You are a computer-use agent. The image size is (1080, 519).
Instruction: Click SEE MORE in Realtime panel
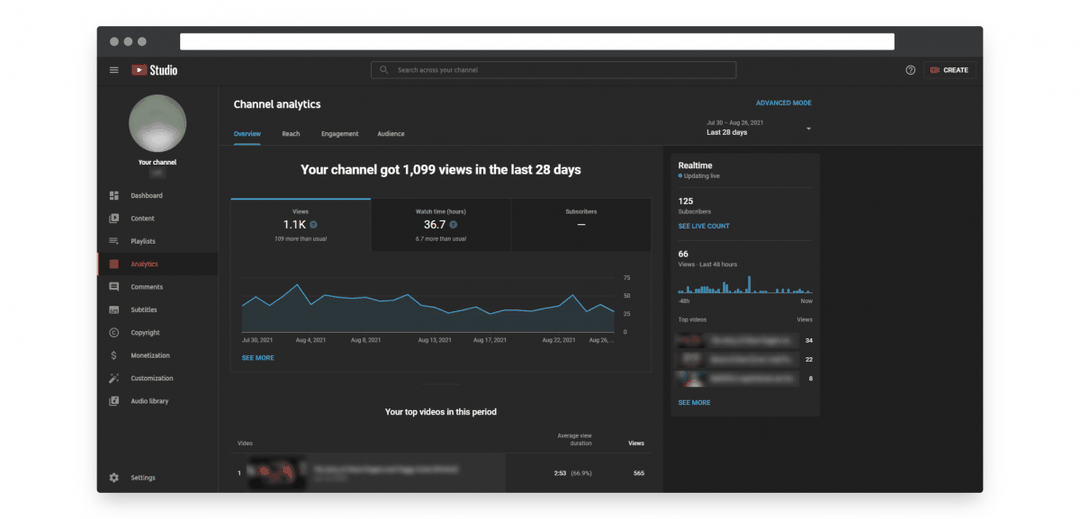pos(694,403)
